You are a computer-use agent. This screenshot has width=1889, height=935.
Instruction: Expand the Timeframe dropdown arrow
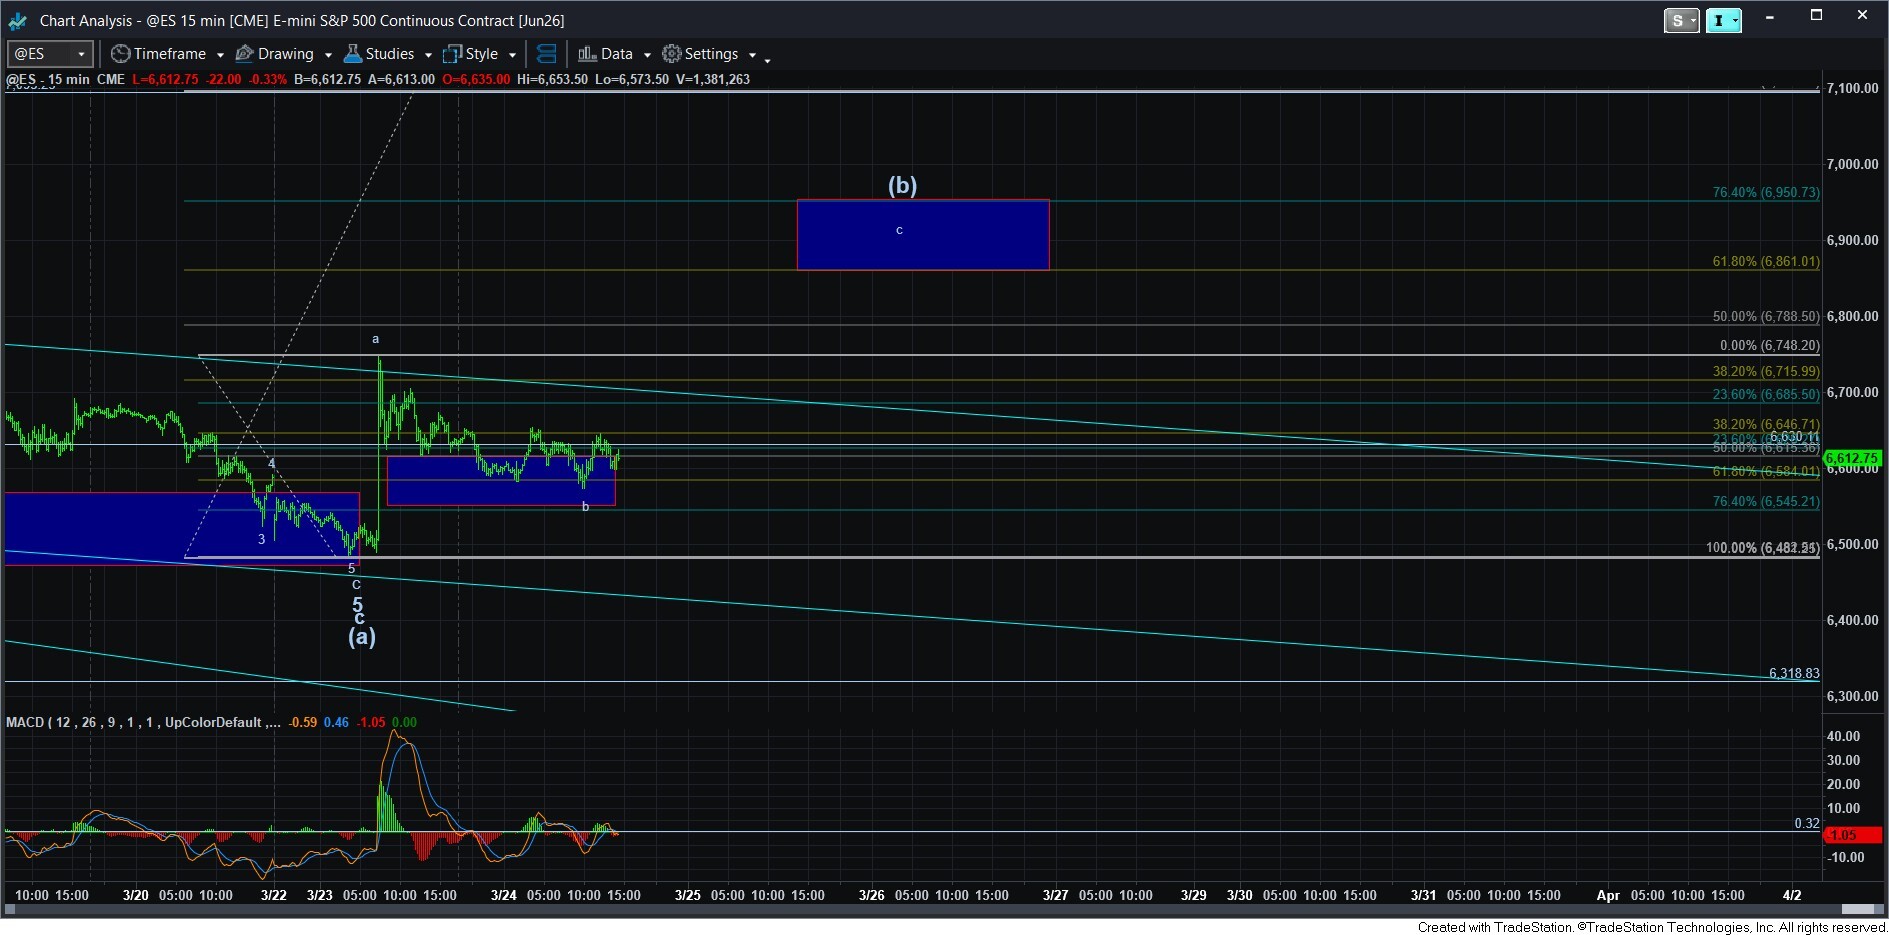click(x=220, y=55)
